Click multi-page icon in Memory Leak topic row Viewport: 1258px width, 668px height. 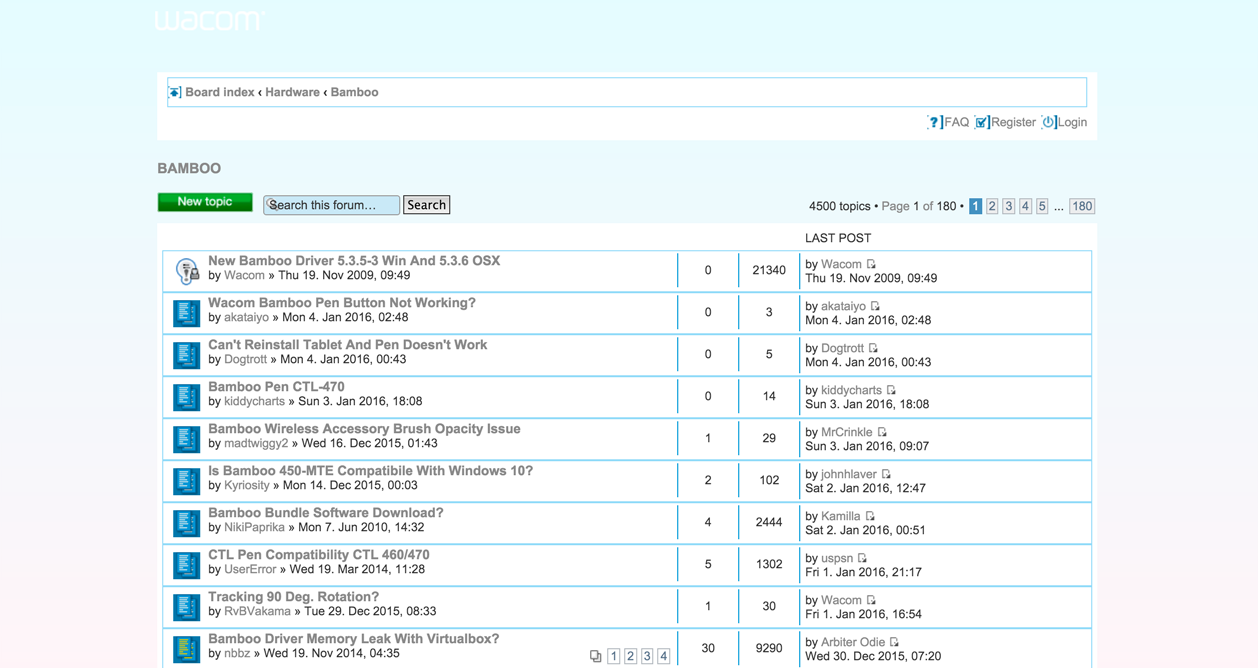[596, 657]
